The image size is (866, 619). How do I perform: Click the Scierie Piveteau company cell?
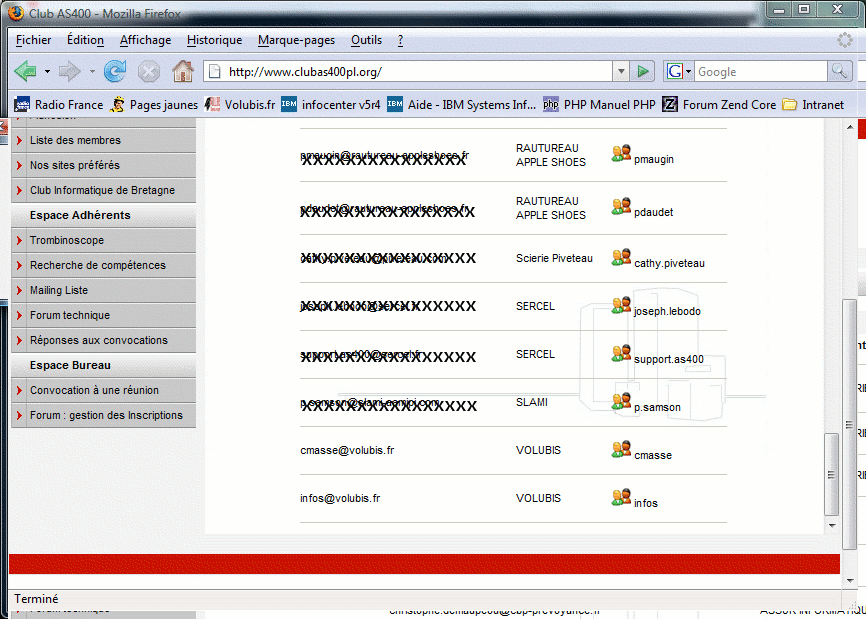click(x=554, y=258)
